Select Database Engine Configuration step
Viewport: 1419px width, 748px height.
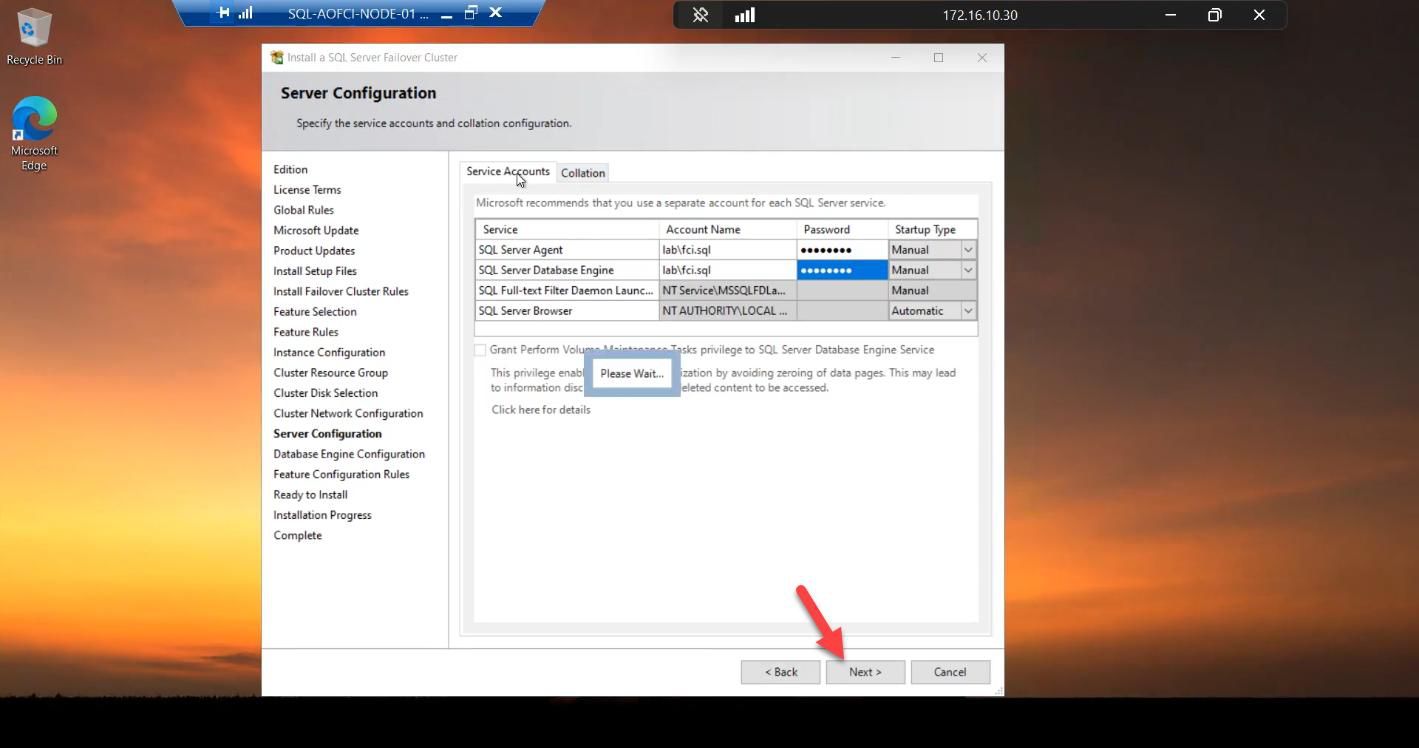click(349, 454)
